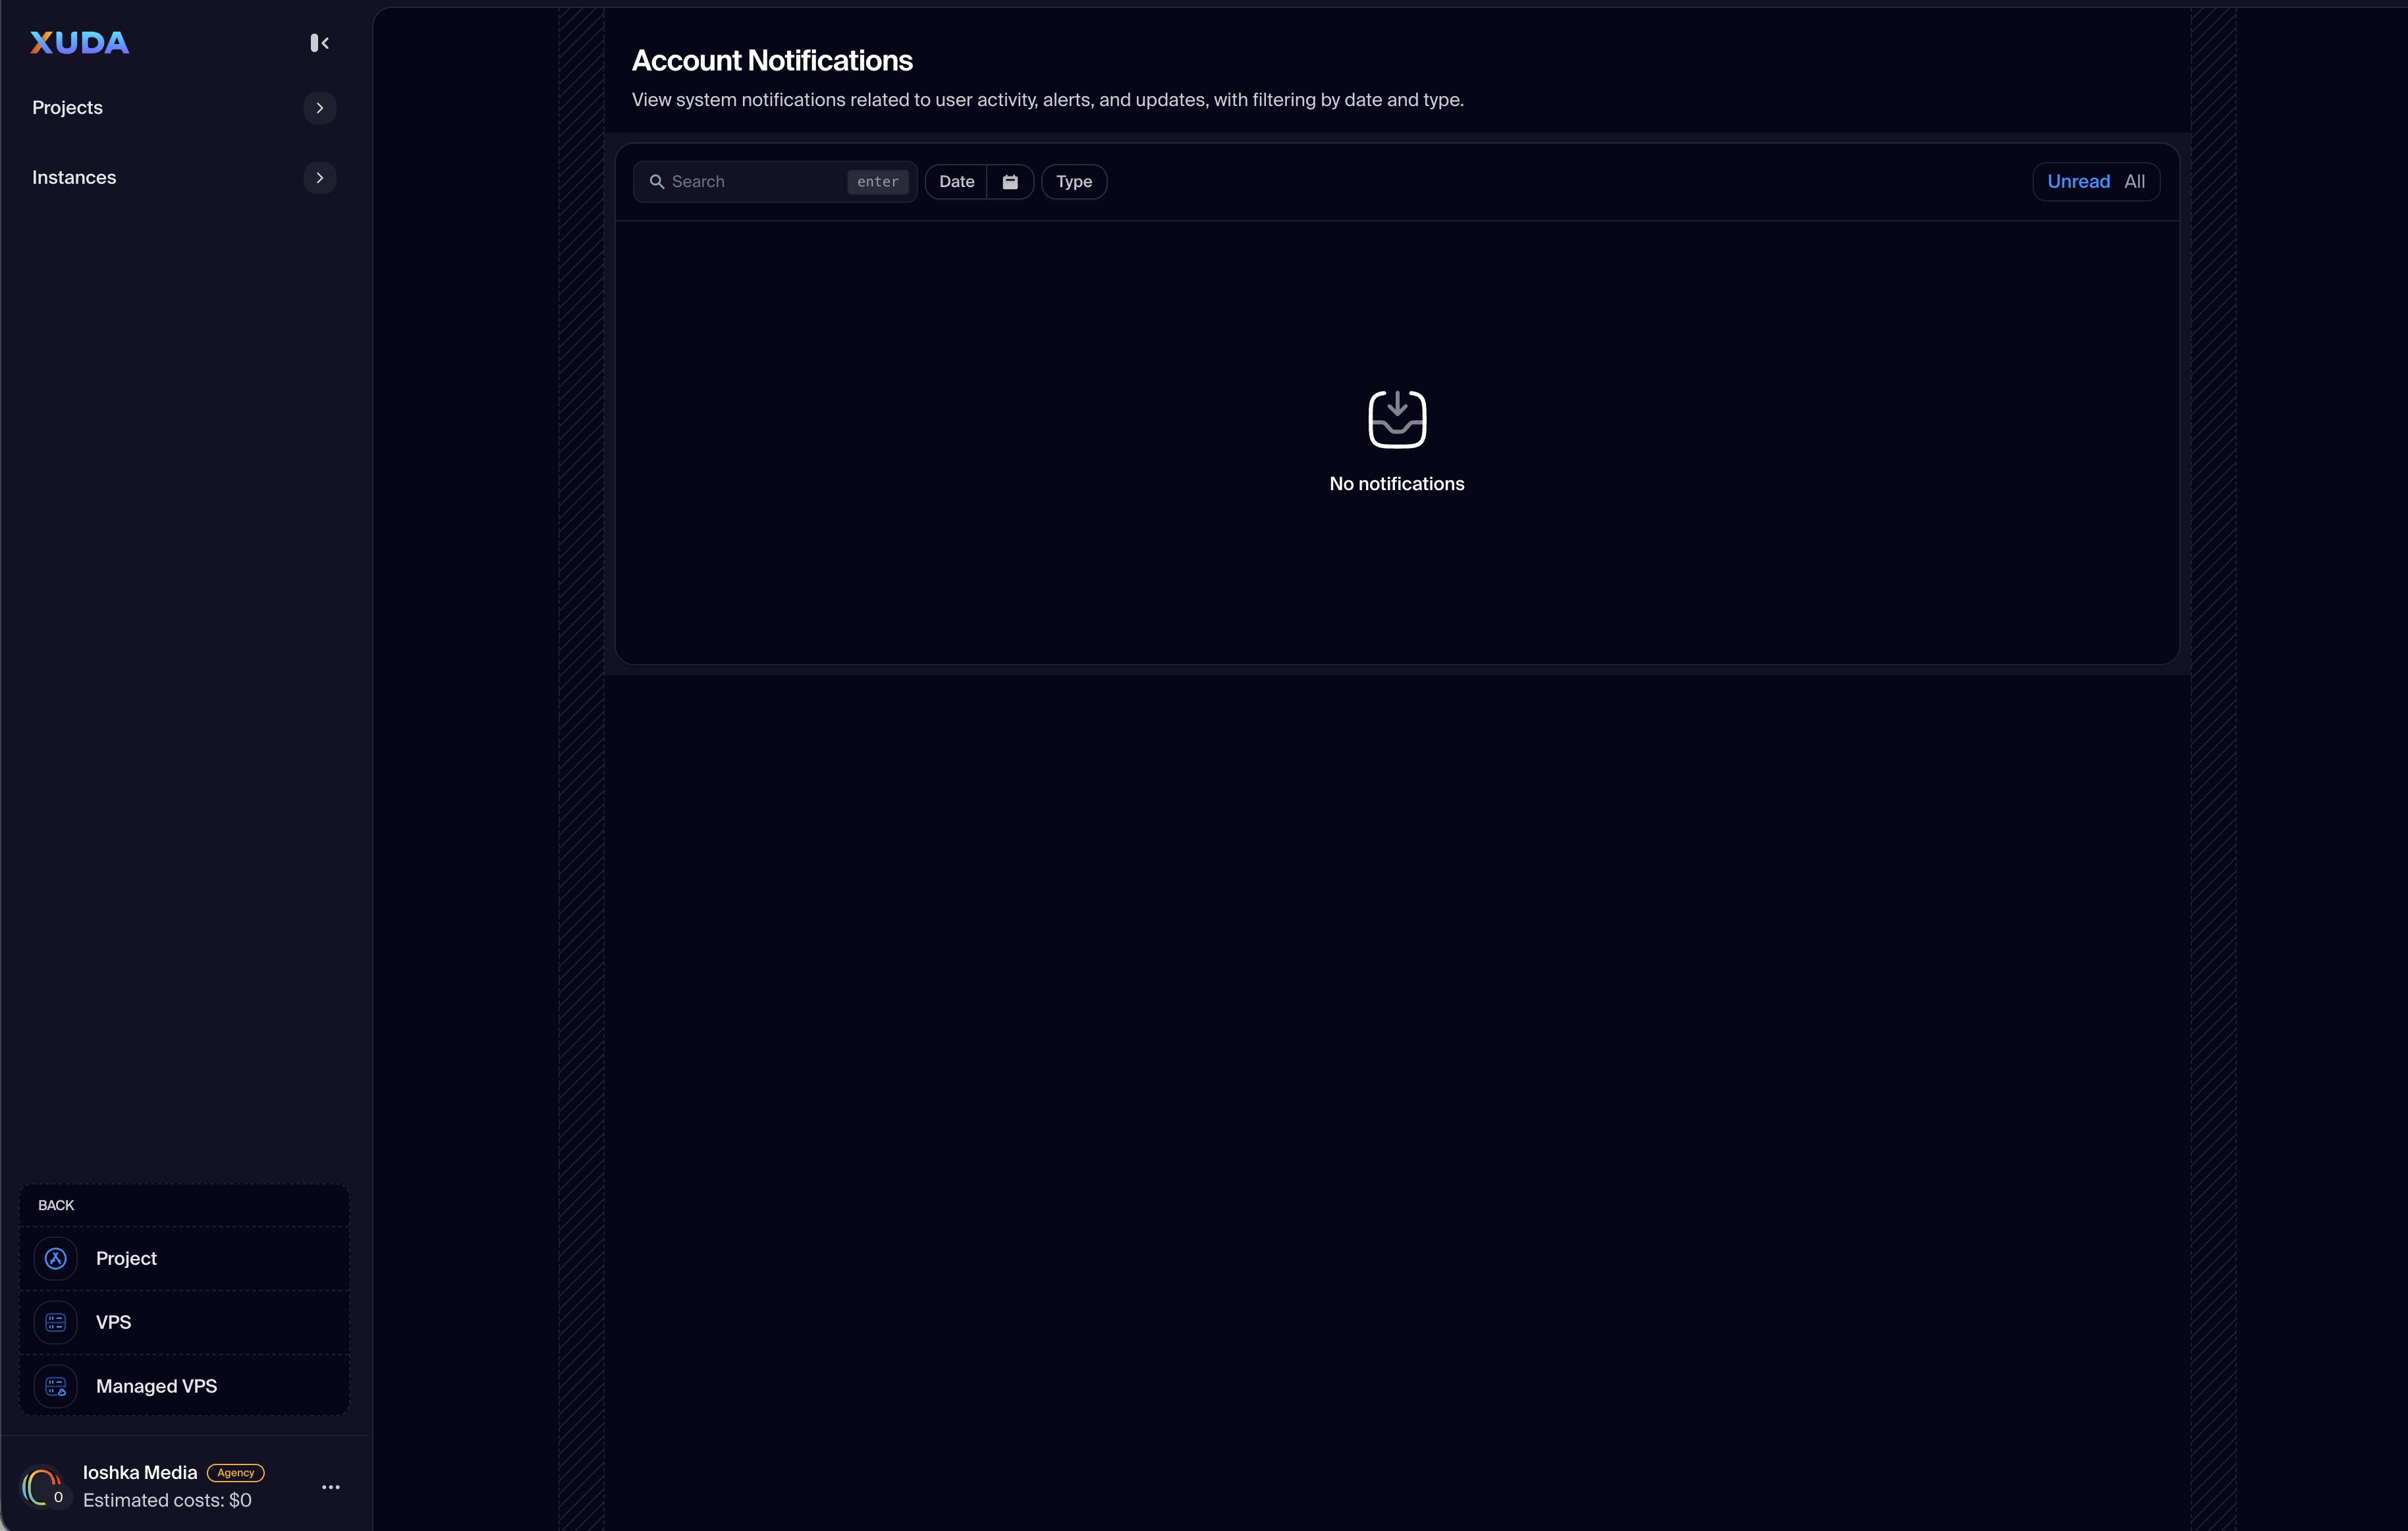The image size is (2408, 1531).
Task: Expand the Projects section chevron
Action: click(x=319, y=108)
